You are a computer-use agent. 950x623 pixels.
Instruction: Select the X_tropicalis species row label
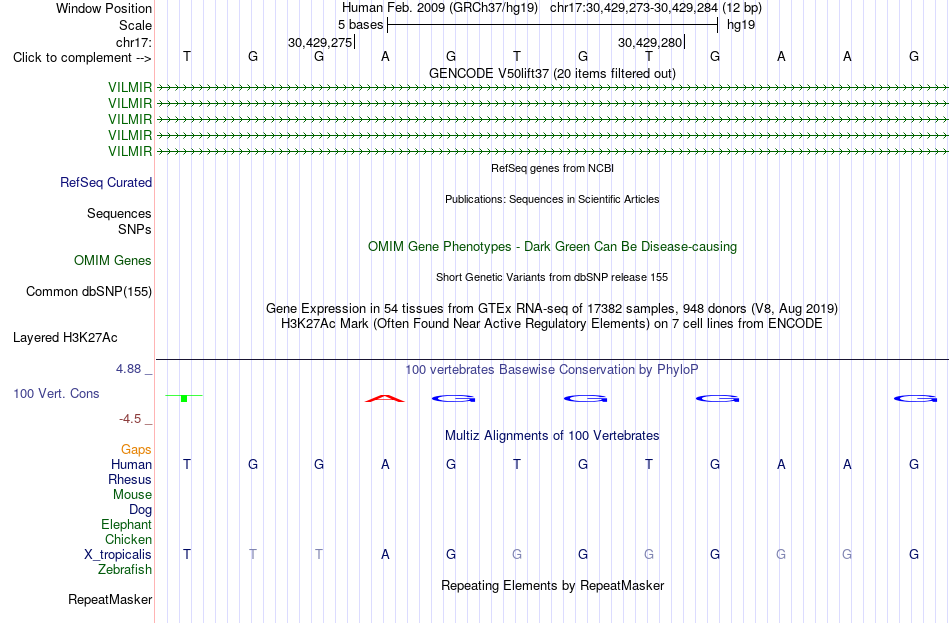pos(118,555)
